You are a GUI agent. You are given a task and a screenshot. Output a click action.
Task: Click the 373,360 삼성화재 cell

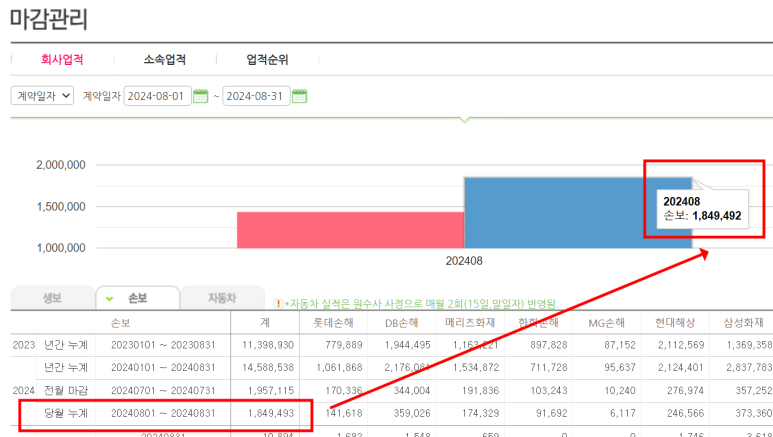point(754,413)
